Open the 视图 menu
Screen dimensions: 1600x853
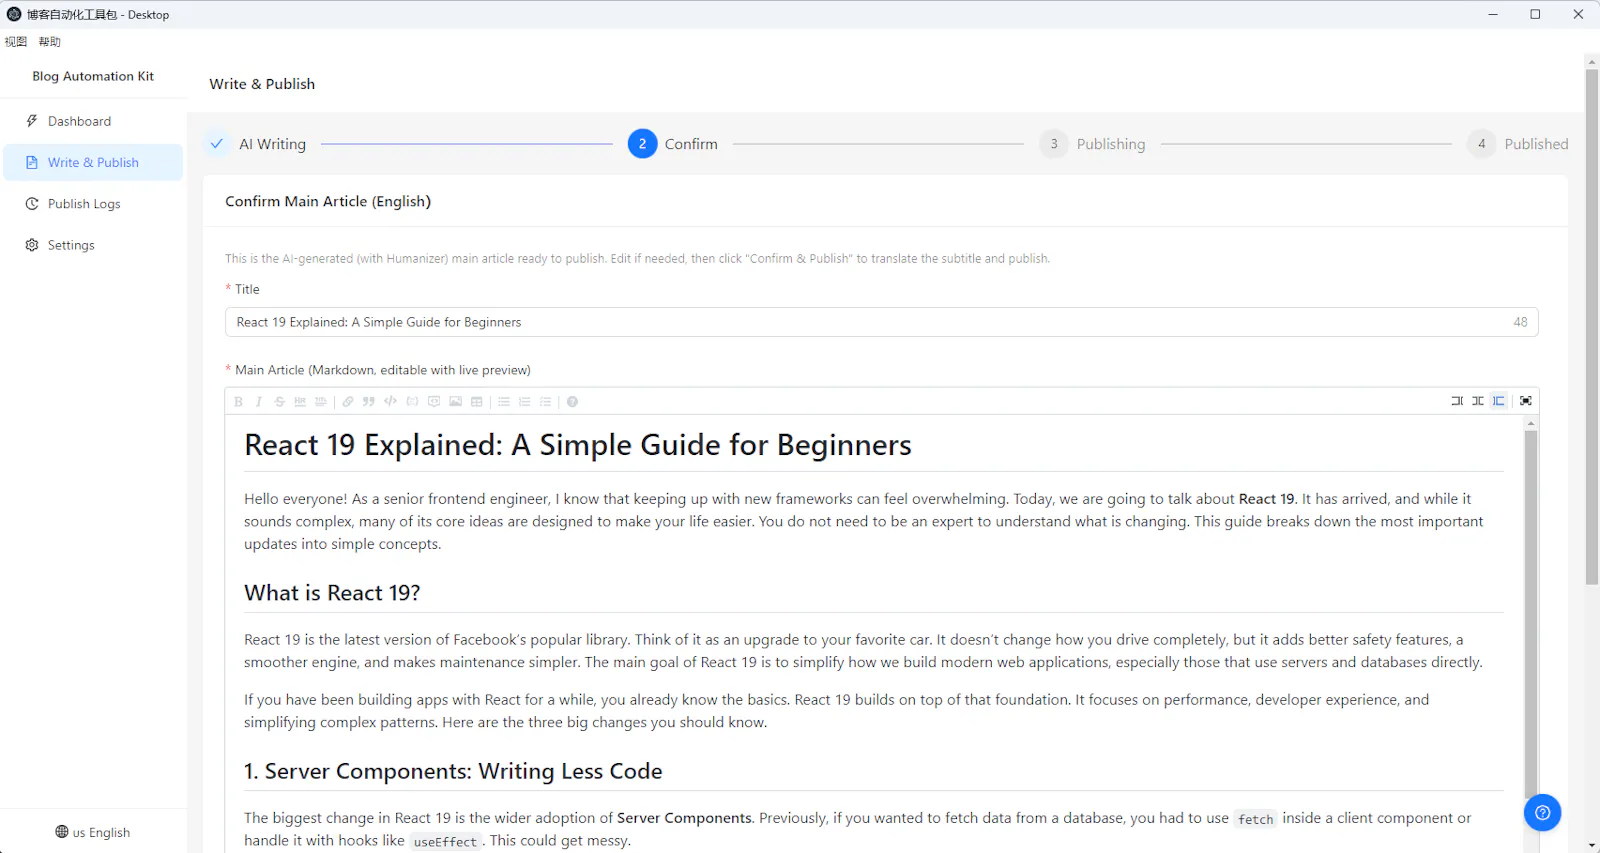(x=16, y=42)
